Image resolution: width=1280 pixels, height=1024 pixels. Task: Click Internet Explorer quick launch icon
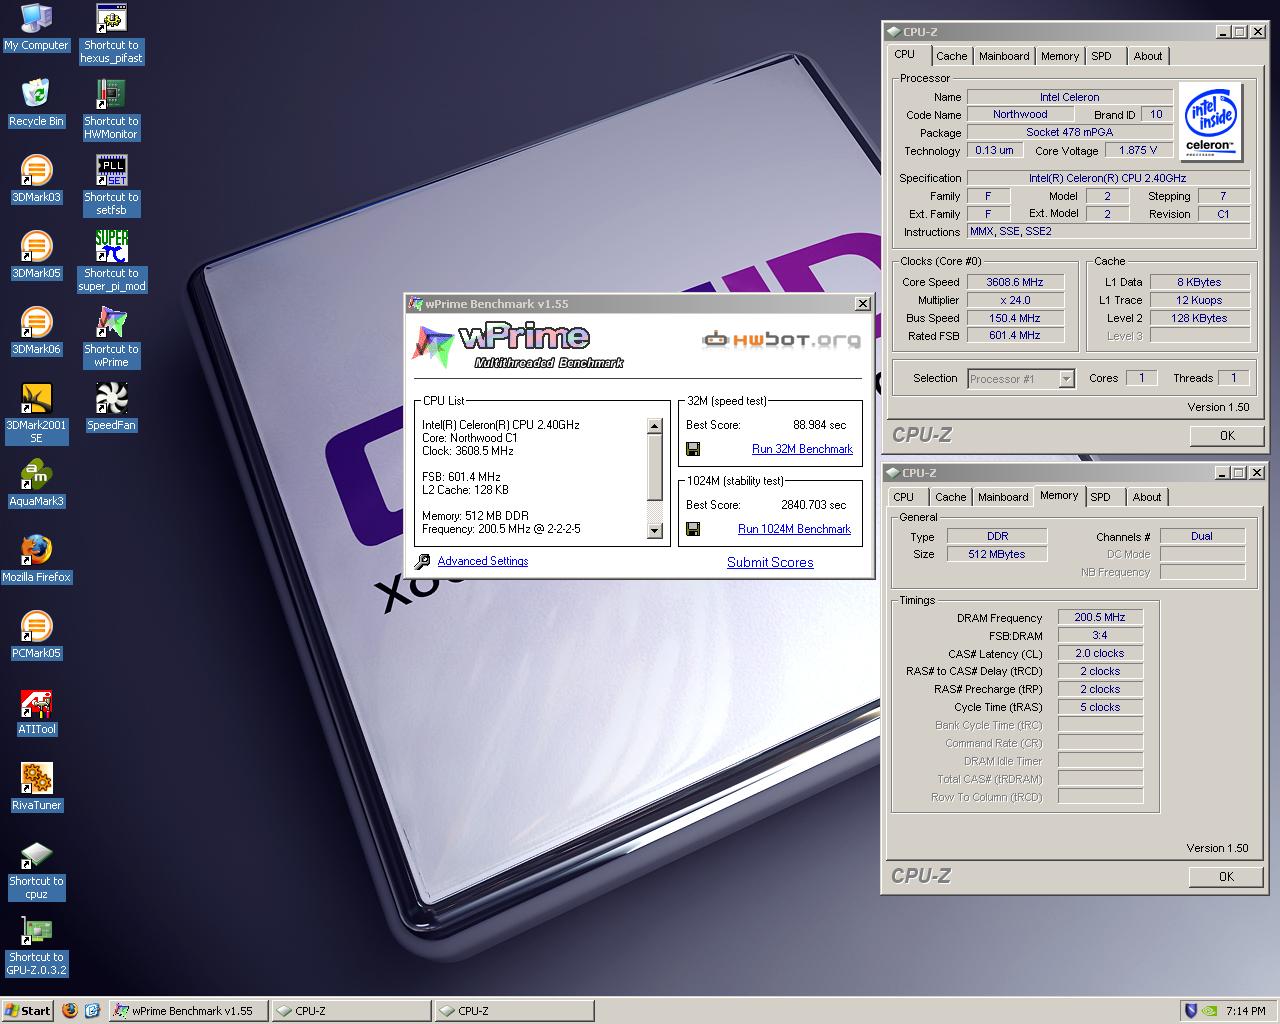pyautogui.click(x=92, y=1011)
